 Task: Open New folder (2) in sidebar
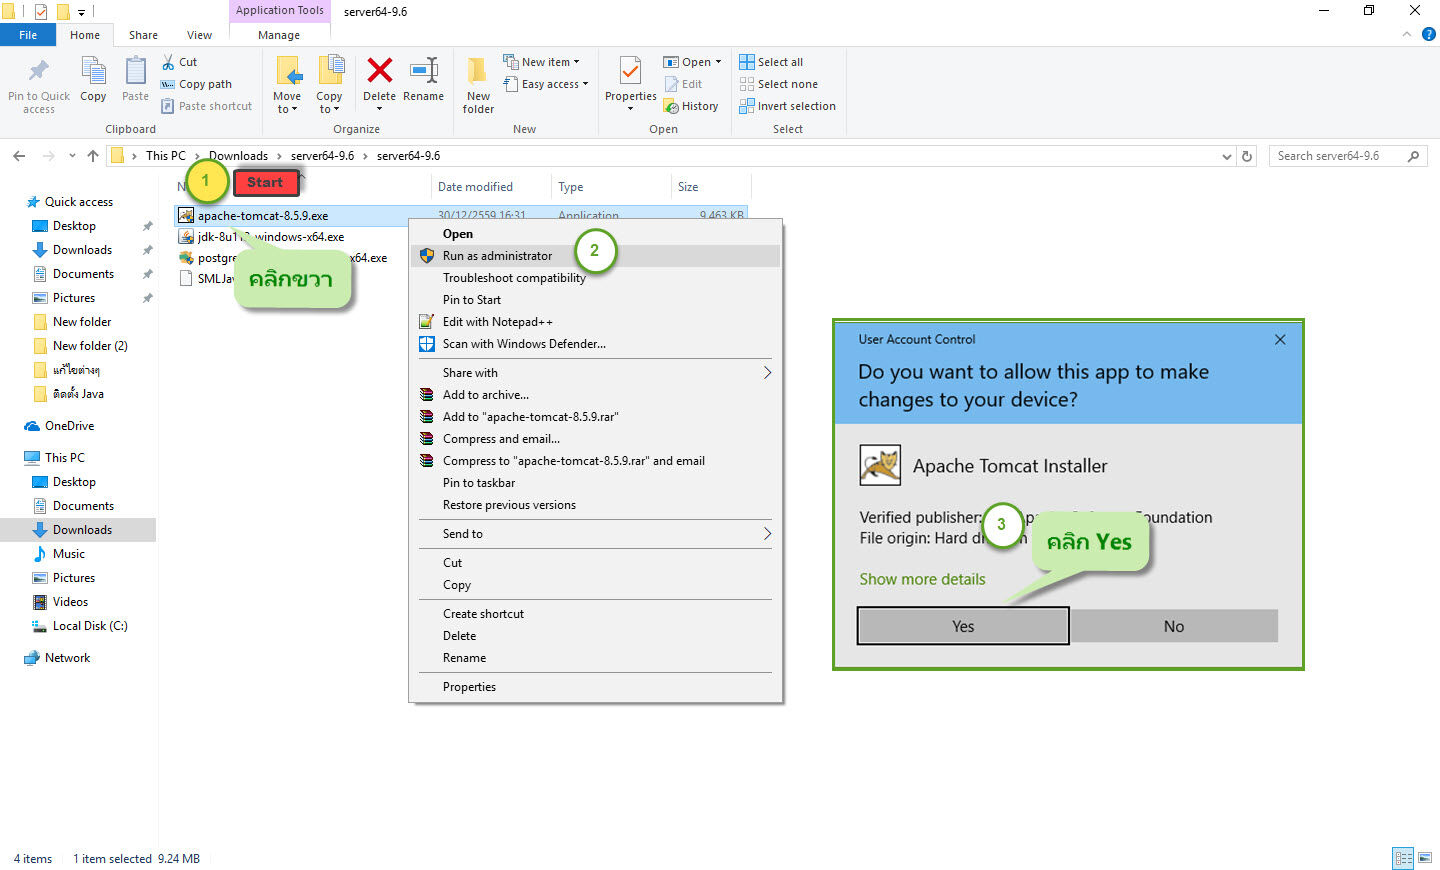coord(90,346)
